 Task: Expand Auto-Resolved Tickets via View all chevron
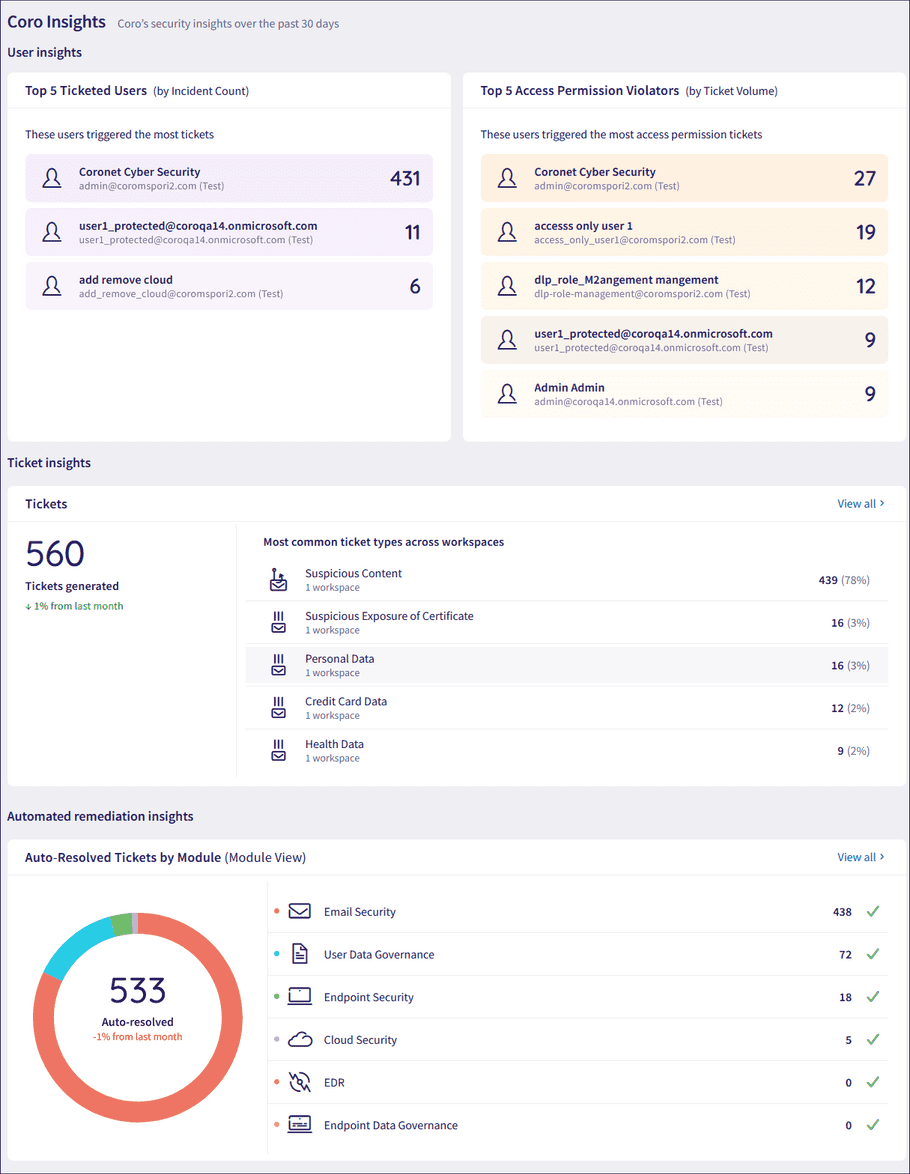[880, 857]
